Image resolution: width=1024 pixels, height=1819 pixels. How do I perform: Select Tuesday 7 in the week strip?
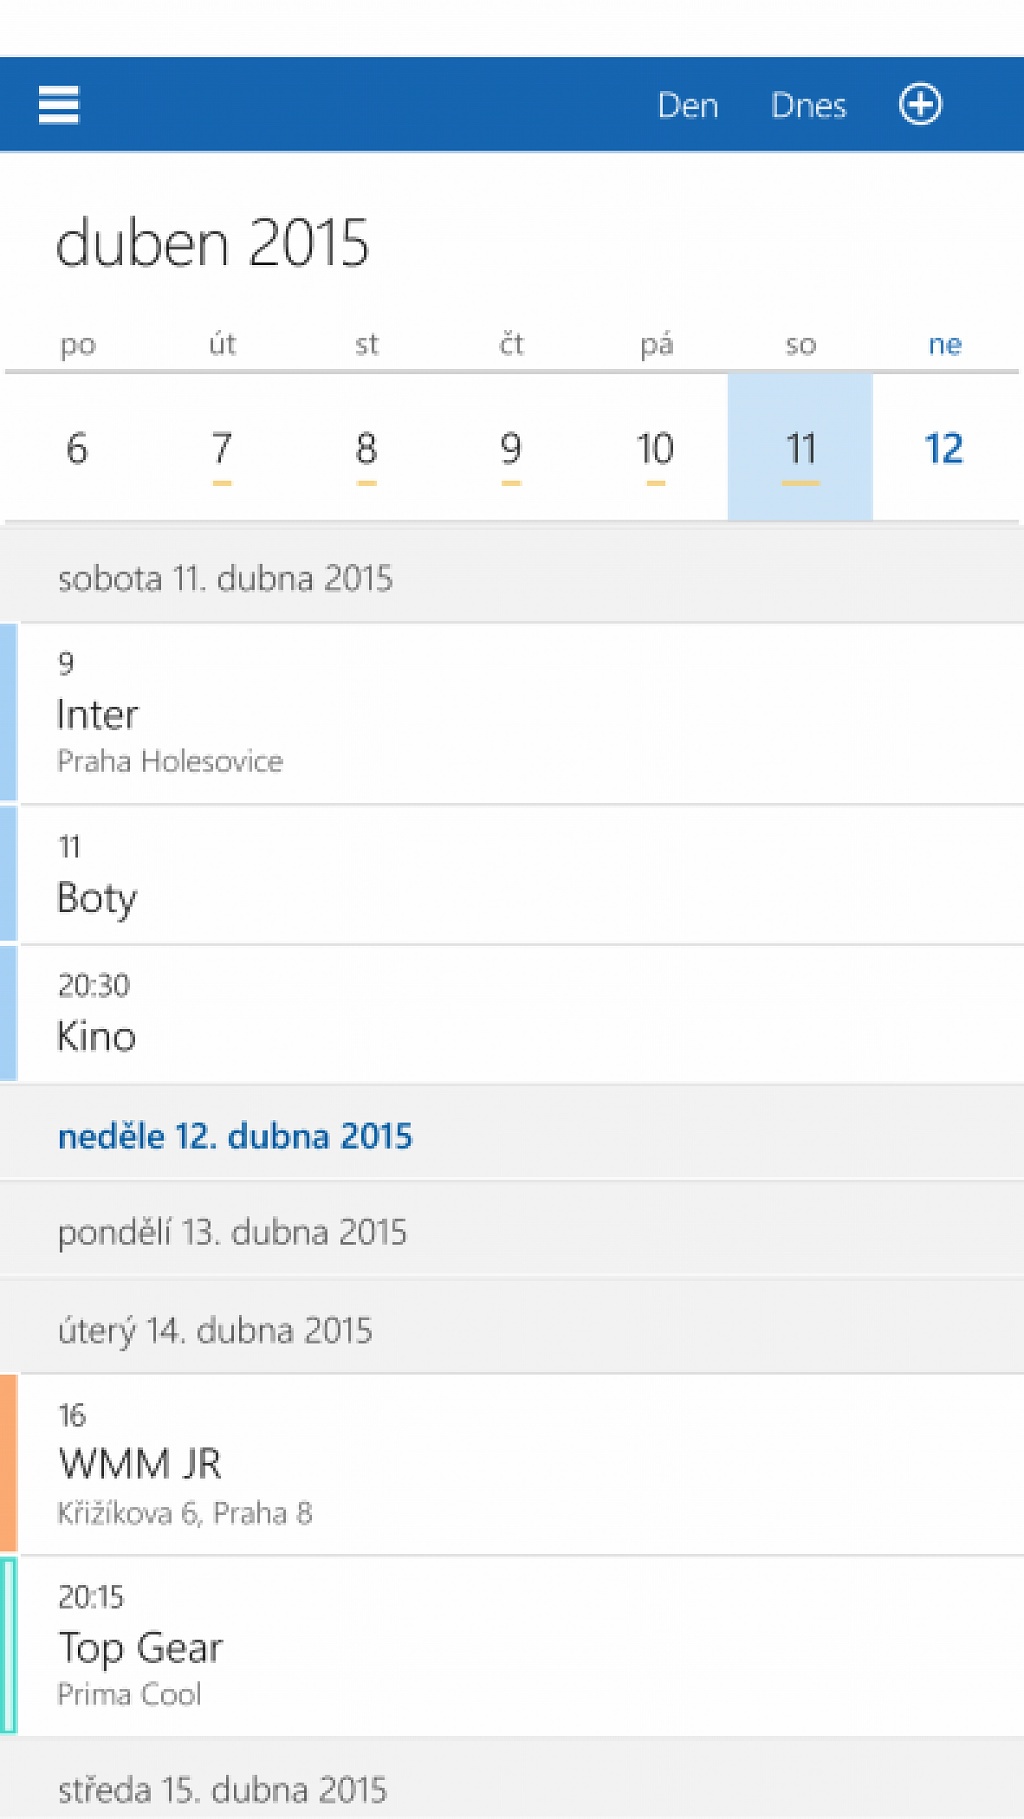[222, 448]
